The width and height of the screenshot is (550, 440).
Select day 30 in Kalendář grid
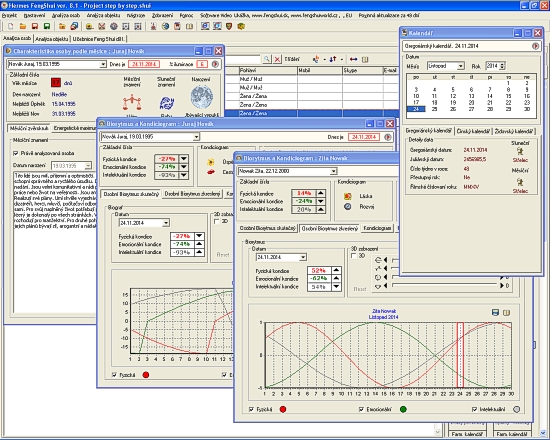pyautogui.click(x=527, y=109)
